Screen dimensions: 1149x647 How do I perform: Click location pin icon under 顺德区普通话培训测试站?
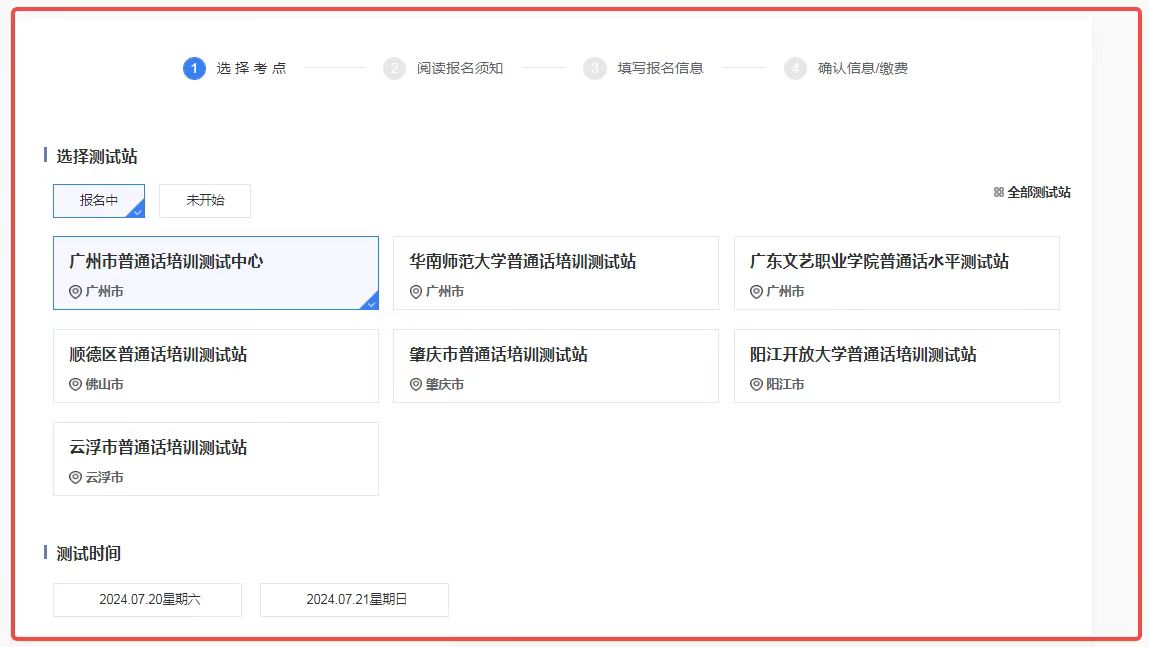coord(75,384)
